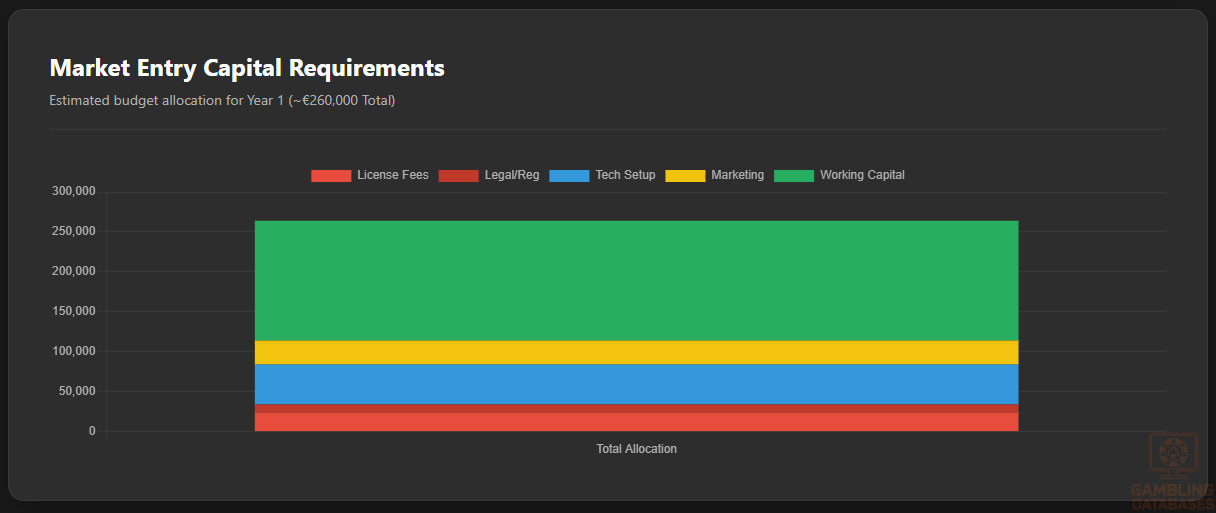Viewport: 1216px width, 513px height.
Task: Click the Total Allocation x-axis label
Action: pos(636,449)
